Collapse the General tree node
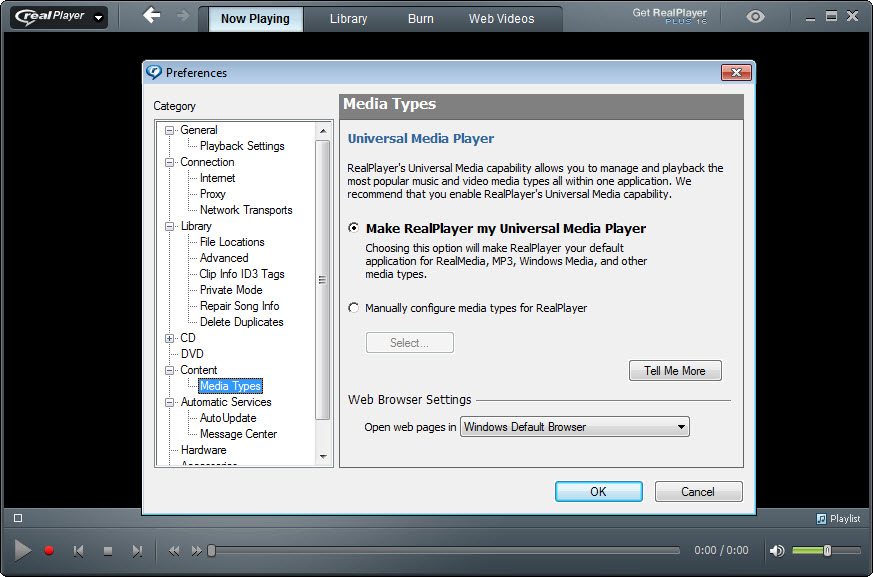 pyautogui.click(x=169, y=130)
